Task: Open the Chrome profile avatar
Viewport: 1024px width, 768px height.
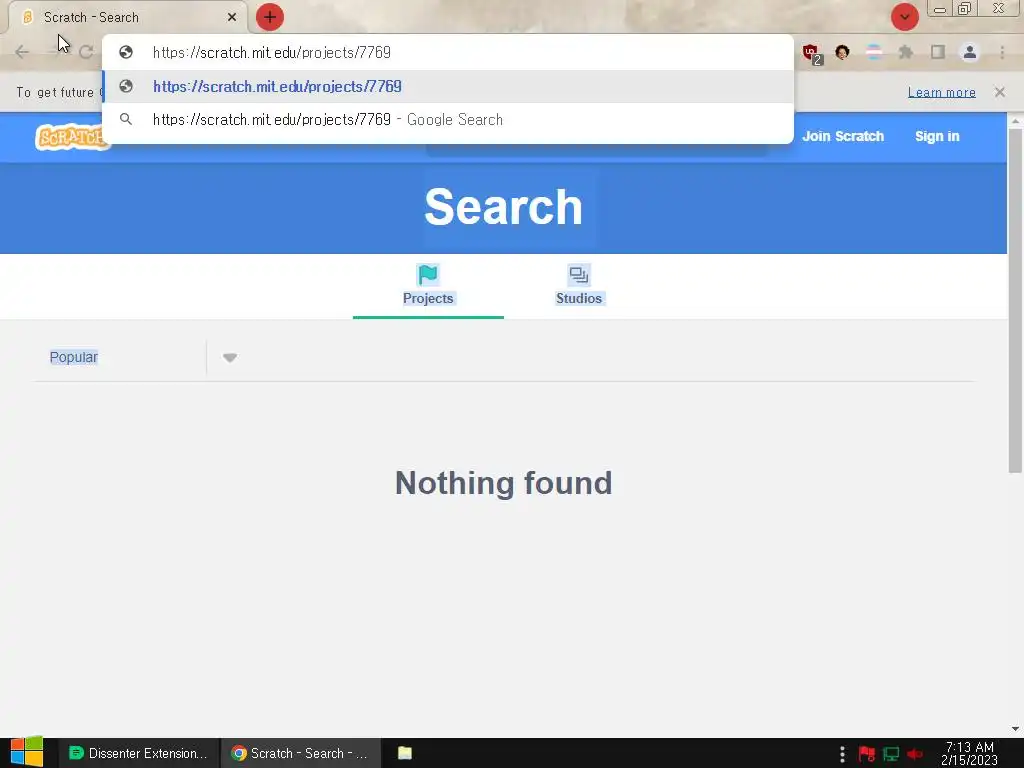Action: click(x=970, y=52)
